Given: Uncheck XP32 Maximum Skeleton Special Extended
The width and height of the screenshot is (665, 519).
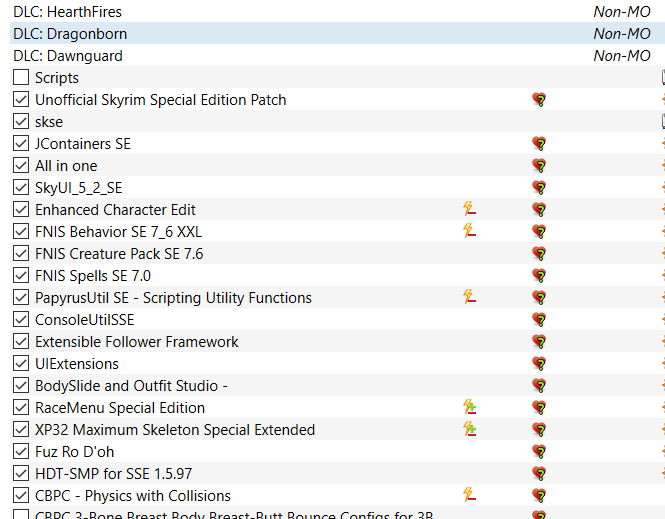Looking at the screenshot, I should click(21, 430).
